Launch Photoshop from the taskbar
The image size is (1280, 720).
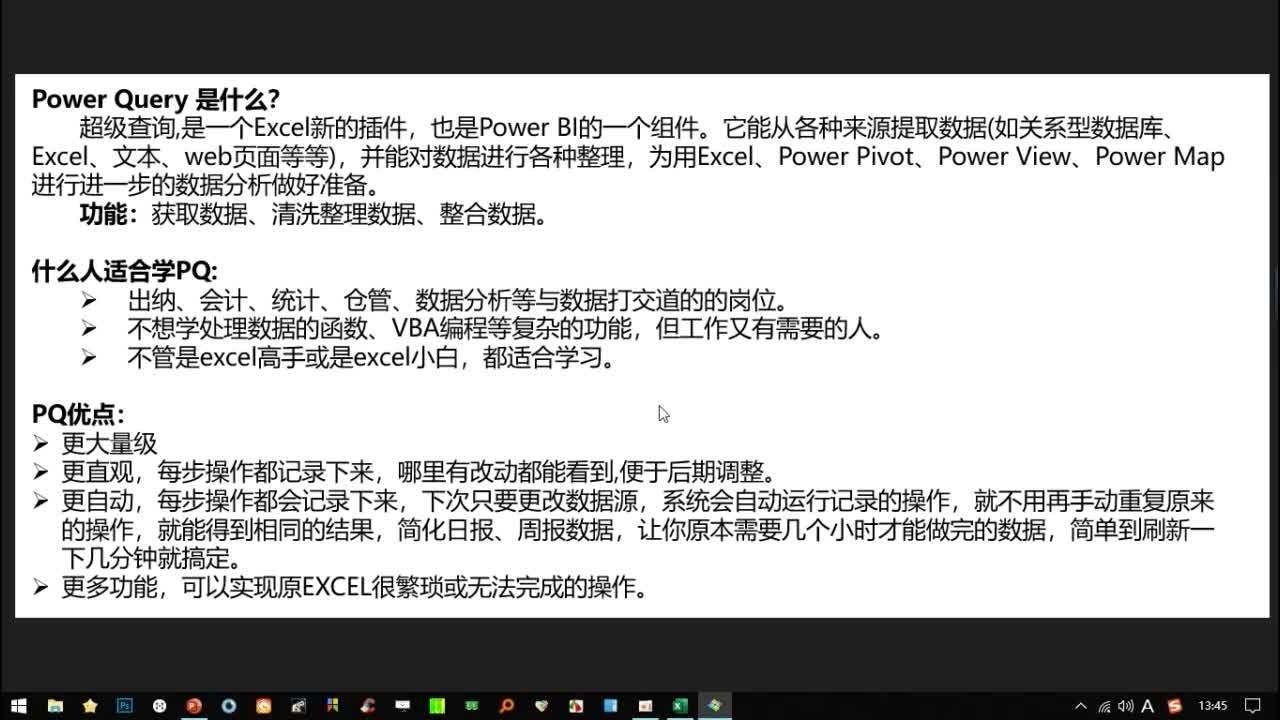pos(124,705)
